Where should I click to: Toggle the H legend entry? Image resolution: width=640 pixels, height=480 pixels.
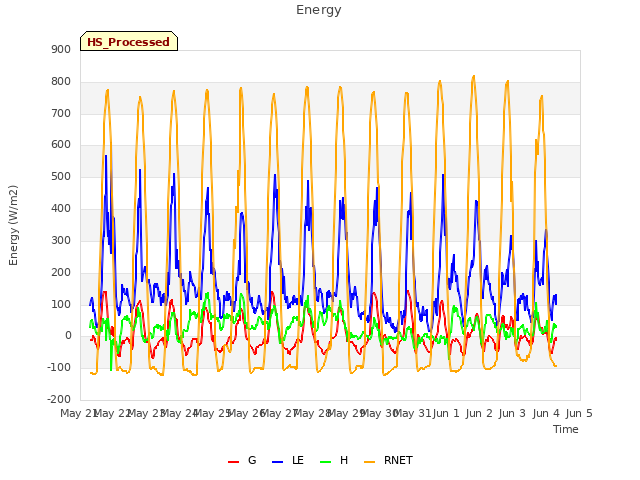tap(334, 460)
